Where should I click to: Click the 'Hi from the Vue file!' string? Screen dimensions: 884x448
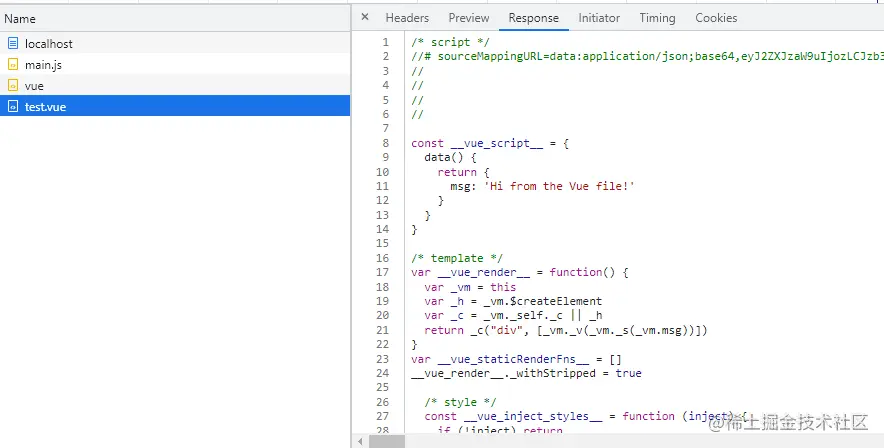point(559,186)
